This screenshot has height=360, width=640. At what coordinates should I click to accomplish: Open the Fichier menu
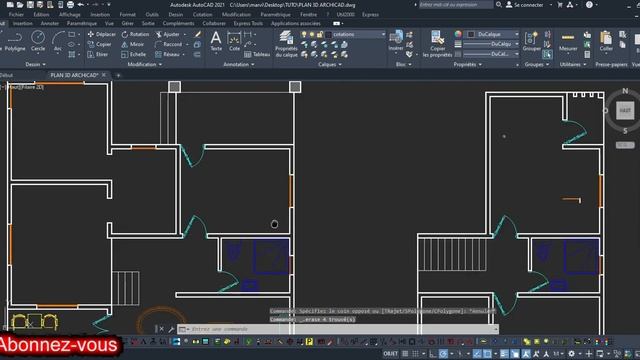(16, 14)
